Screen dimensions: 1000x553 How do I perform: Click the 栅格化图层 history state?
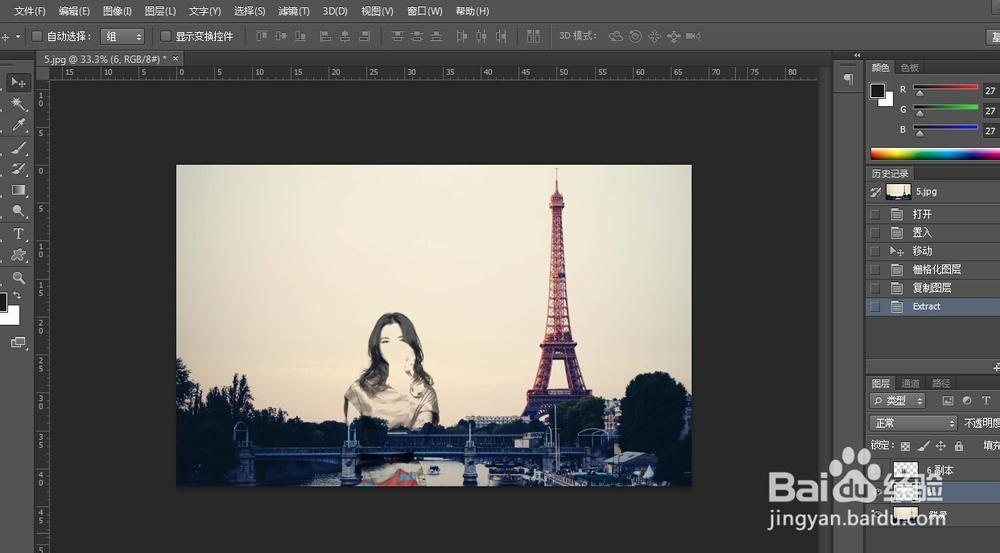pyautogui.click(x=936, y=270)
